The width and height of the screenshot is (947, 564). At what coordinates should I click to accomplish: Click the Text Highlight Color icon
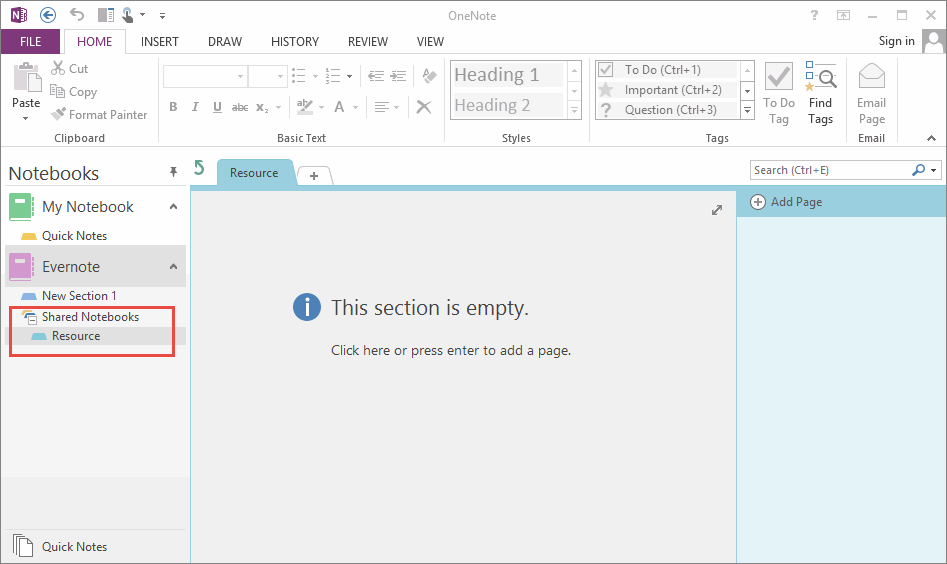pyautogui.click(x=305, y=107)
